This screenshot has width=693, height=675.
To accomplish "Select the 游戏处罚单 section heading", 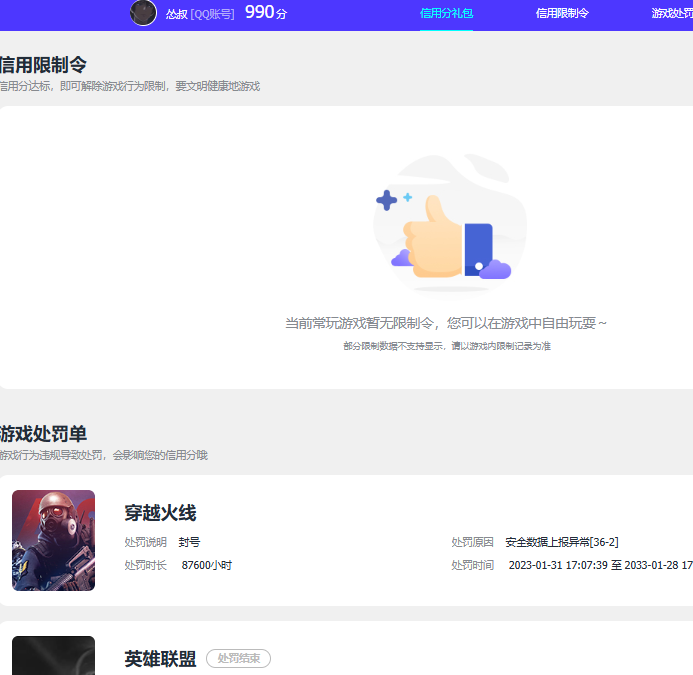I will pos(43,434).
